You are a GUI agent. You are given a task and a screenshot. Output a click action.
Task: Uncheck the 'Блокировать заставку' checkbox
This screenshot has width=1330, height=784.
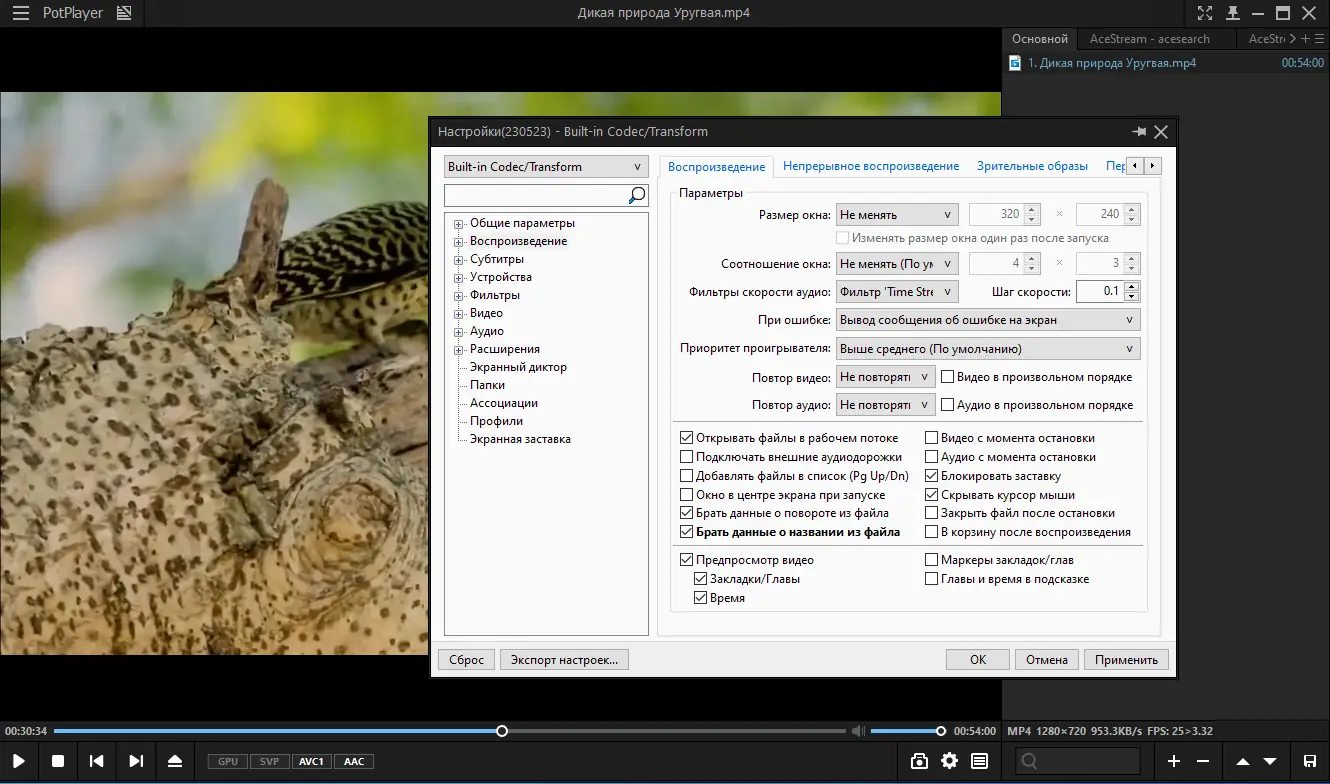932,476
